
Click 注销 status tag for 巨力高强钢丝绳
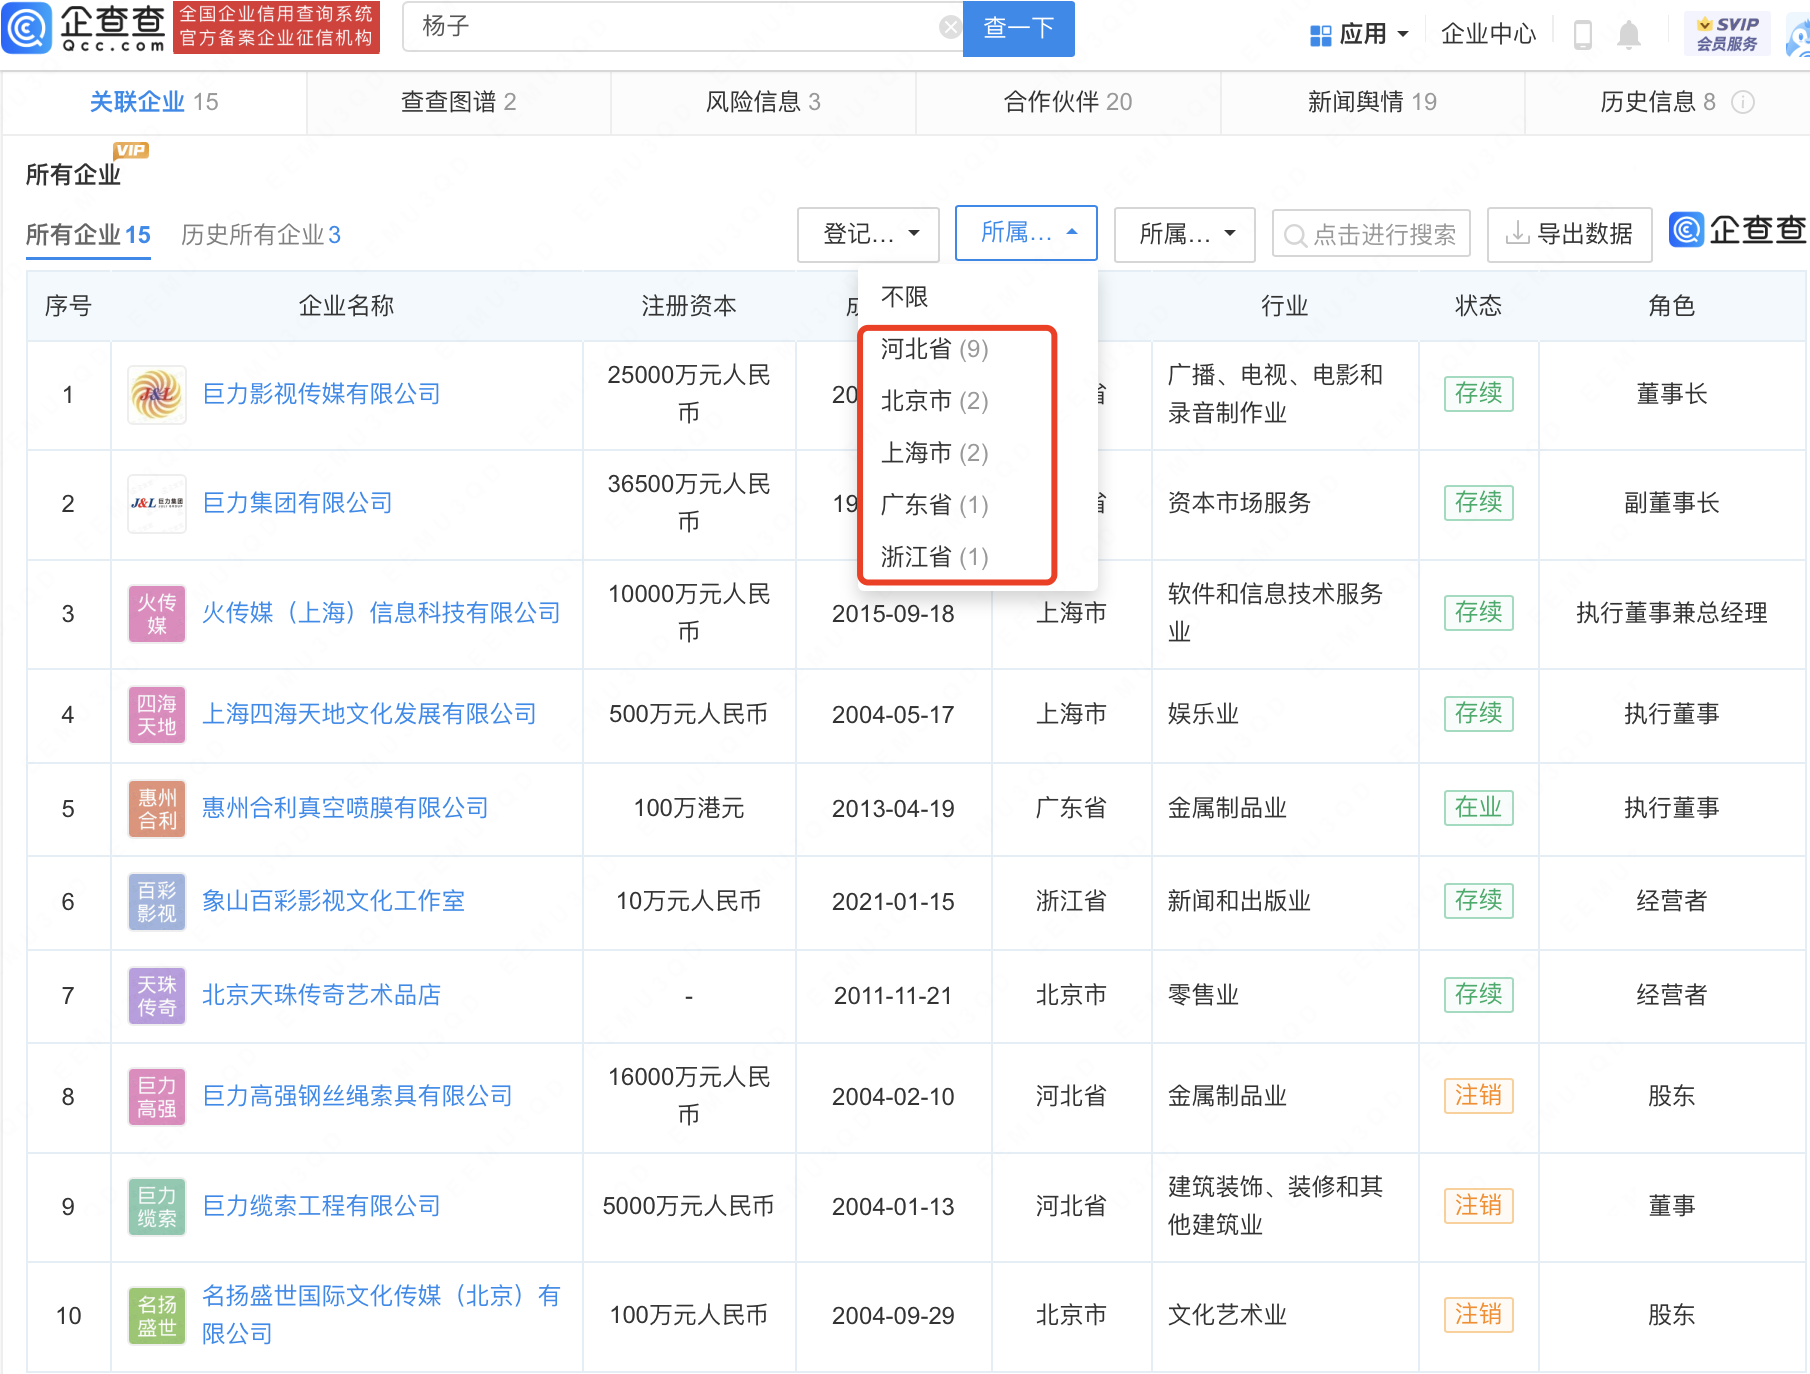1478,1095
